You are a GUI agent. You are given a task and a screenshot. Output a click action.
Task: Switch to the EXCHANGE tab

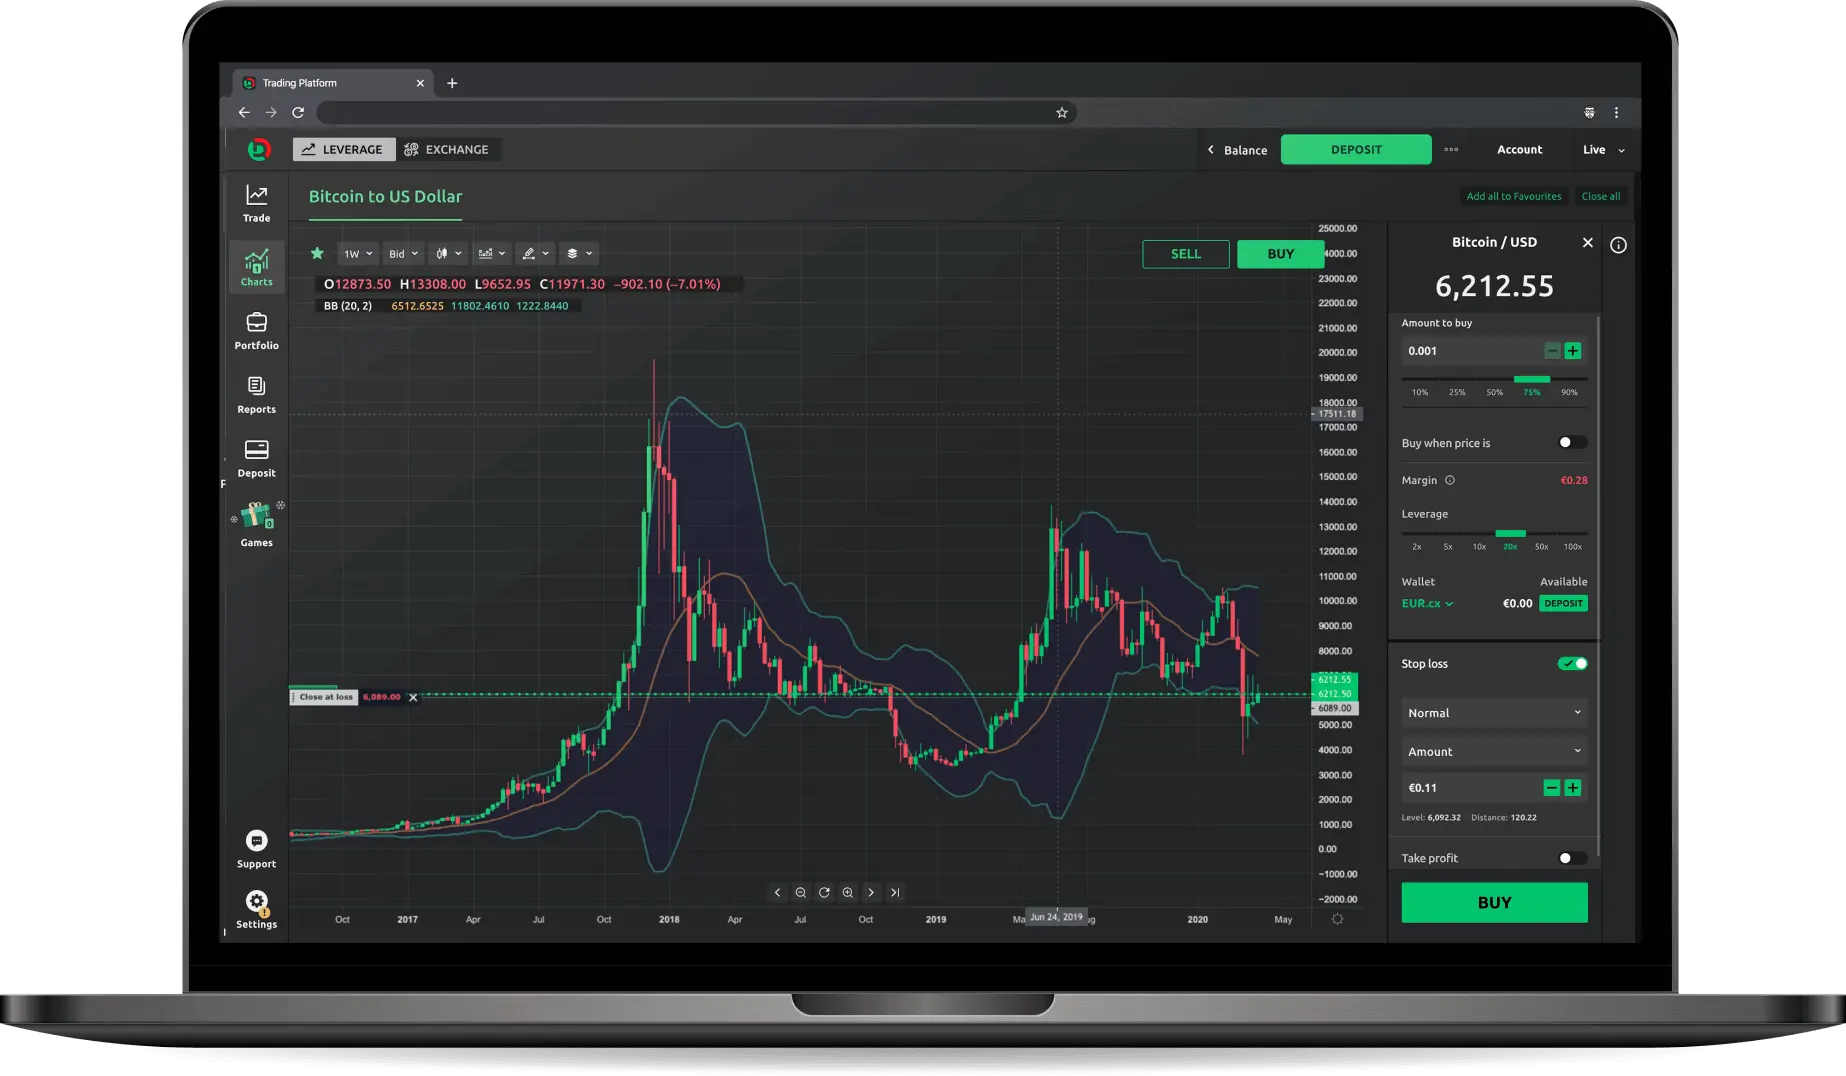(446, 150)
